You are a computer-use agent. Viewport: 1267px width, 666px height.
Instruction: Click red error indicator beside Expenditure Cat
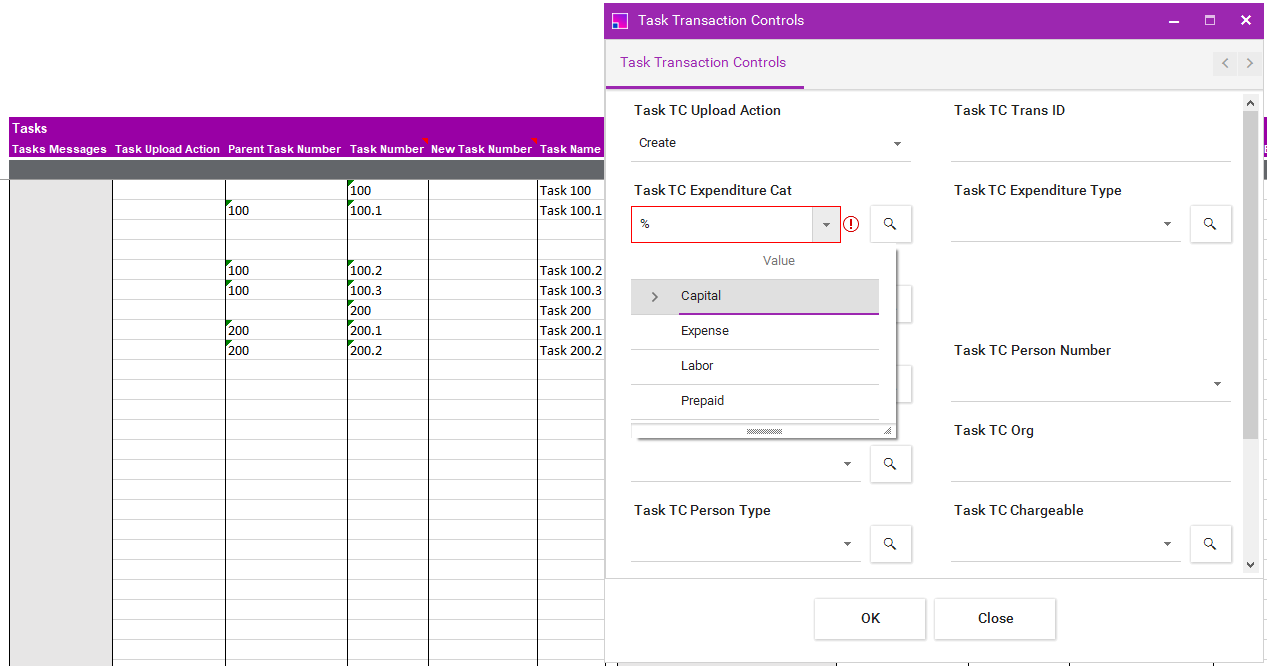[x=851, y=224]
